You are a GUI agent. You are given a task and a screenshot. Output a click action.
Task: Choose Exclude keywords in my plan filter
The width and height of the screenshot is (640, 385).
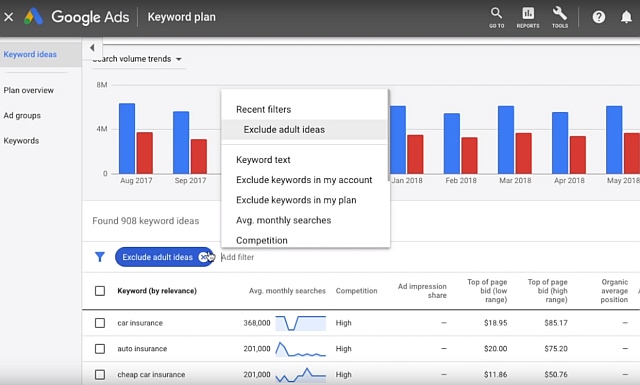click(304, 200)
